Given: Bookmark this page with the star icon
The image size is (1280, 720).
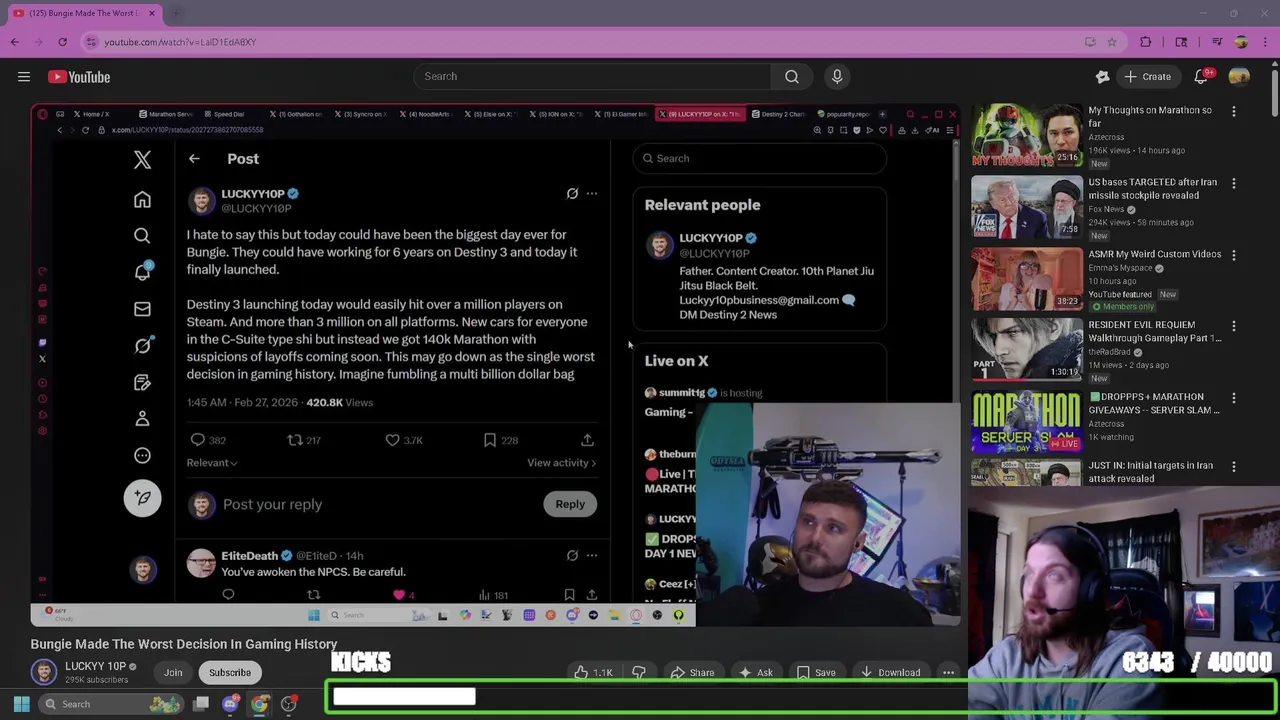Looking at the screenshot, I should pyautogui.click(x=1112, y=42).
